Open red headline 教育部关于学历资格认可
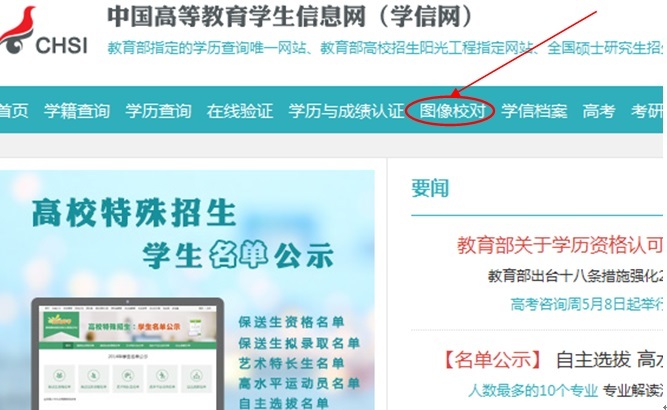Image resolution: width=667 pixels, height=410 pixels. (560, 245)
